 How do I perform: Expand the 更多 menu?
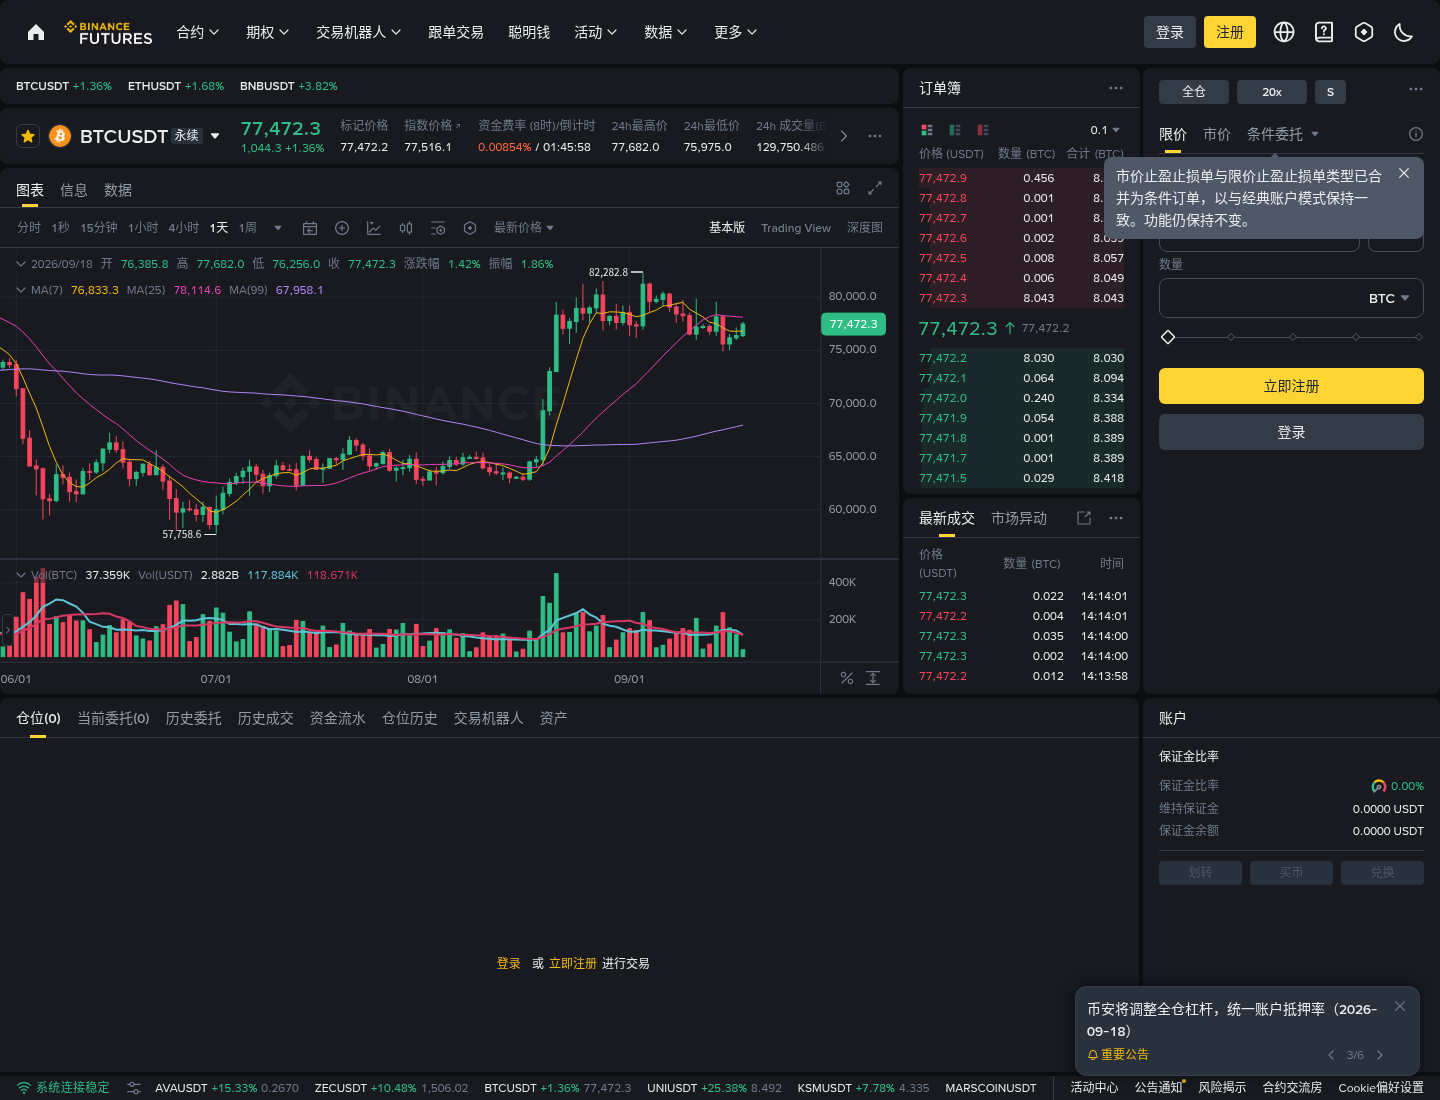[x=736, y=32]
